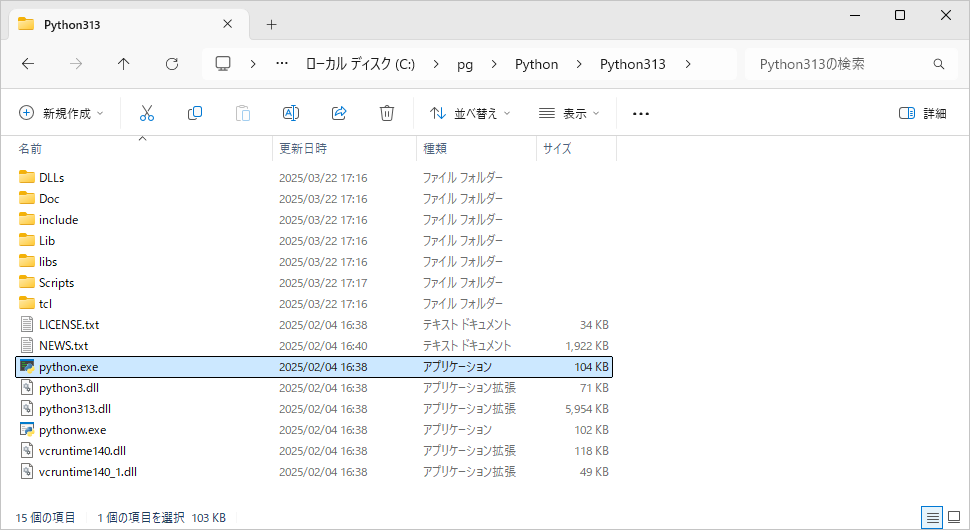Refresh the folder view

pos(172,64)
